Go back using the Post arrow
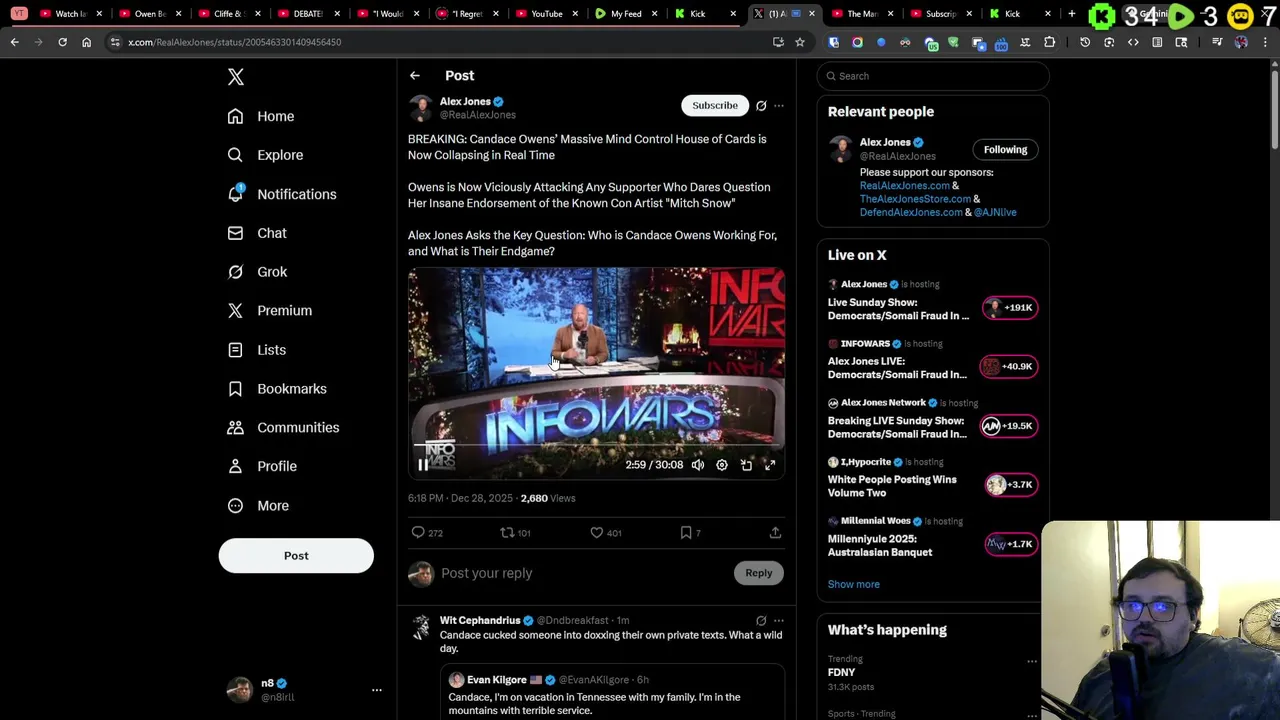1280x720 pixels. point(415,76)
